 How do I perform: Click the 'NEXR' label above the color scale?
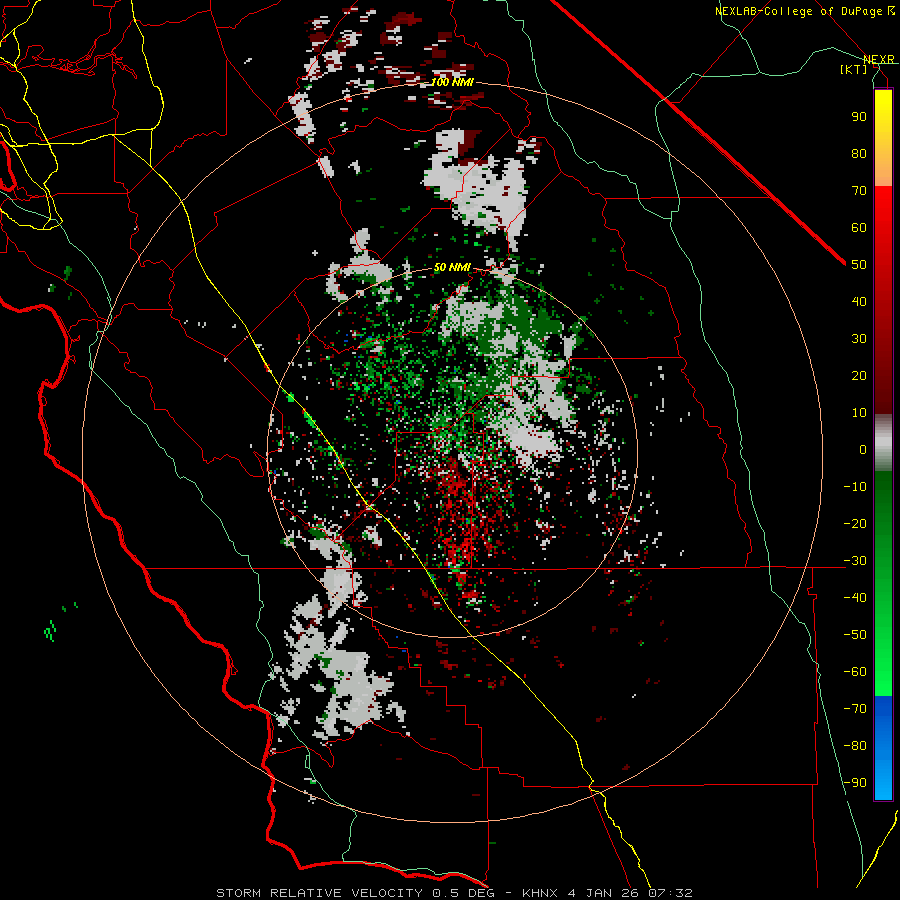[x=879, y=59]
